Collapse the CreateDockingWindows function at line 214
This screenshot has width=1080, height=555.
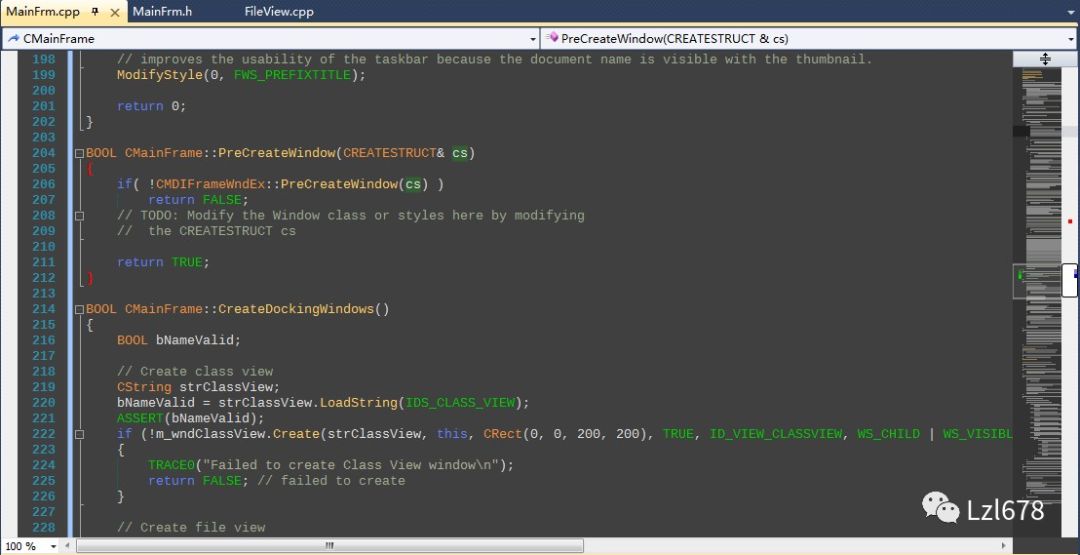pos(79,310)
